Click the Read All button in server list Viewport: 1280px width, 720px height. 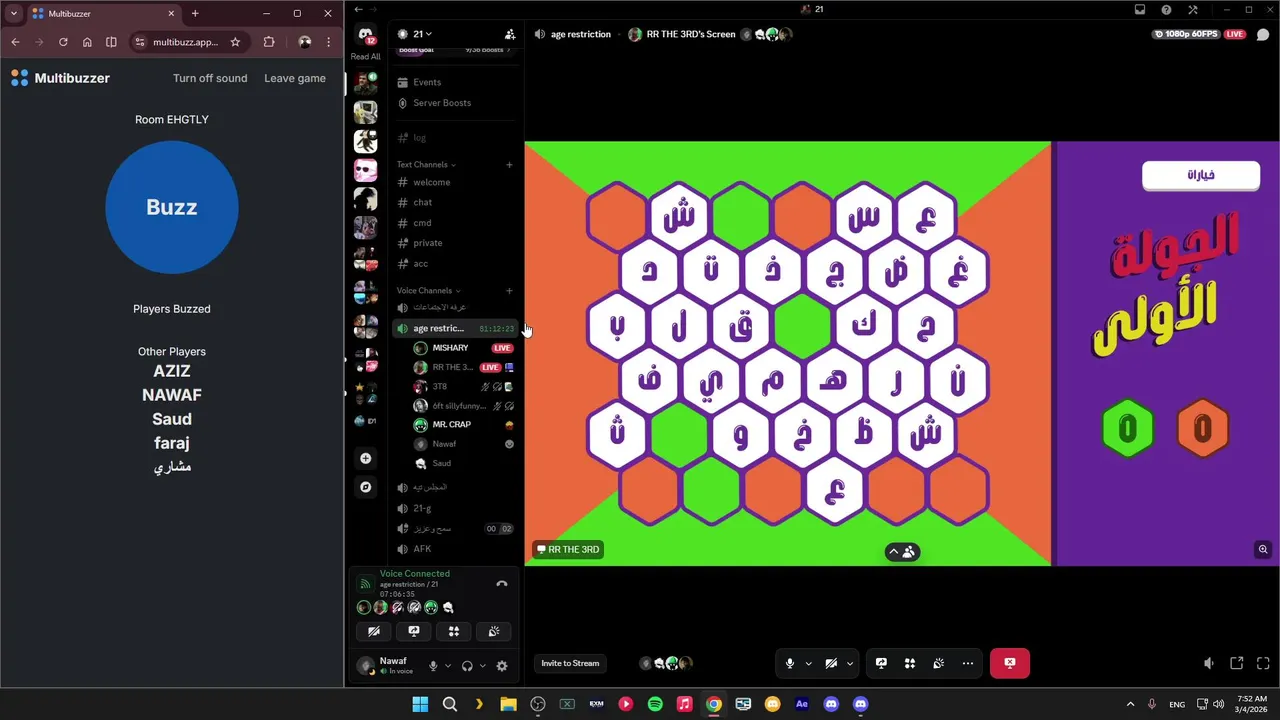366,57
